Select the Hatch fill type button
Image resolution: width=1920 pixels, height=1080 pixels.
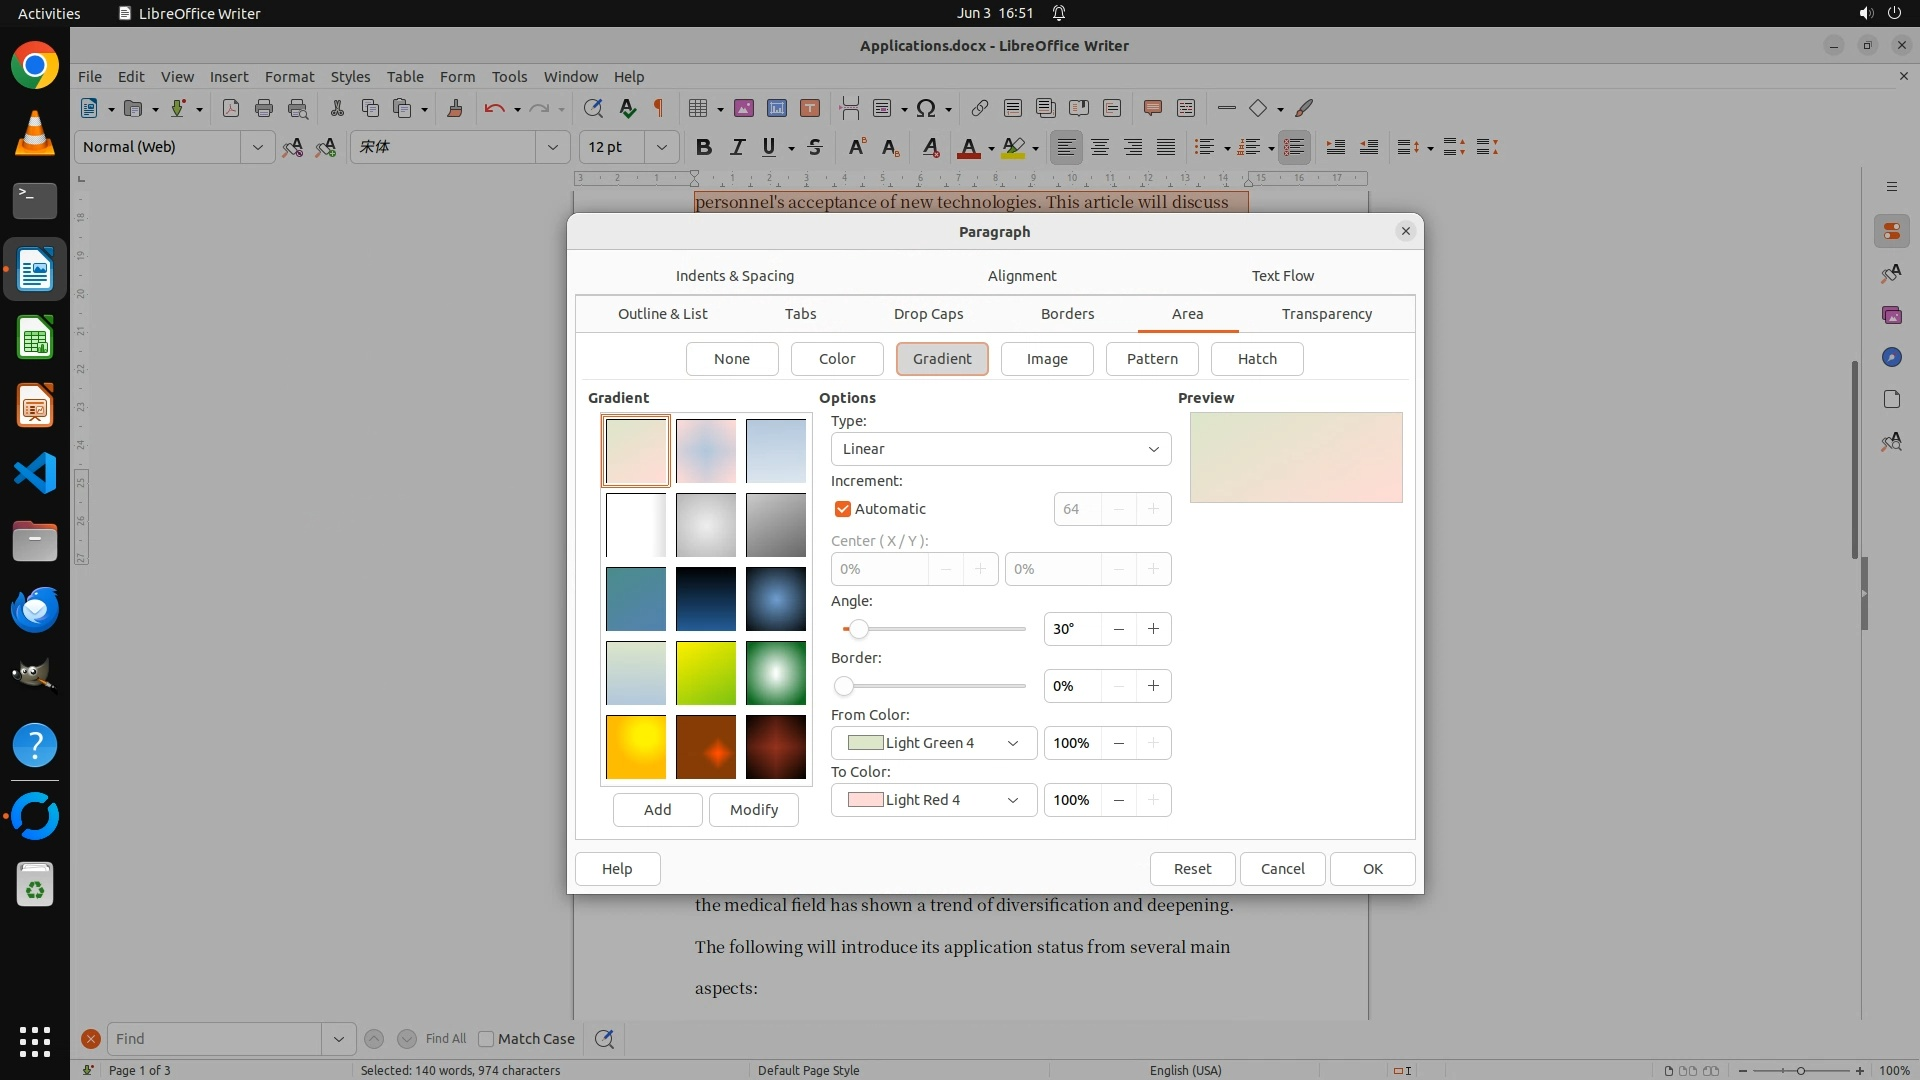coord(1256,359)
